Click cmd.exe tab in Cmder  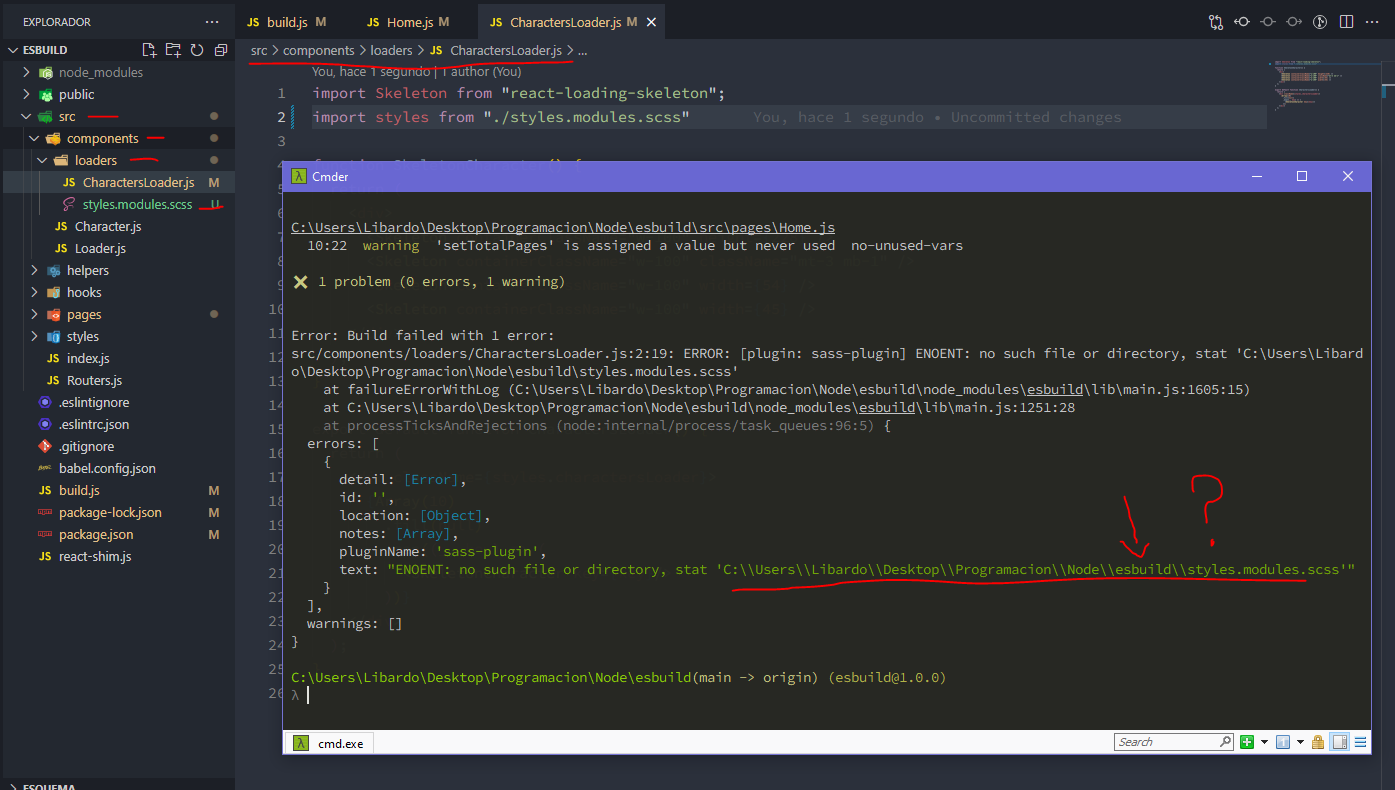(x=332, y=743)
